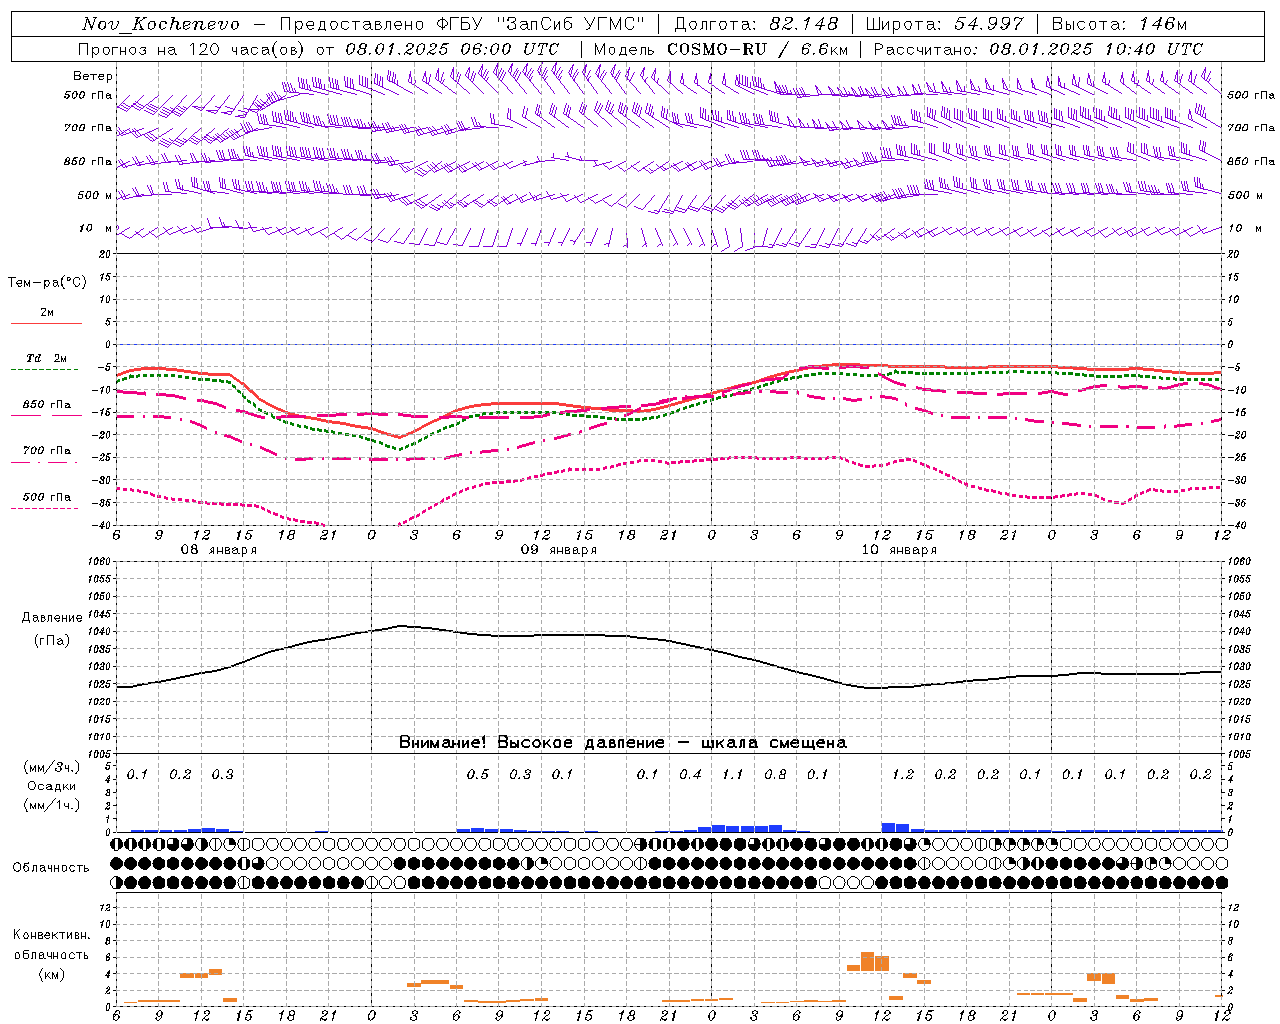This screenshot has height=1024, width=1280.
Task: Click computed time Рассчитано: 08.01.2025 10:40 UTC
Action: tap(1038, 49)
